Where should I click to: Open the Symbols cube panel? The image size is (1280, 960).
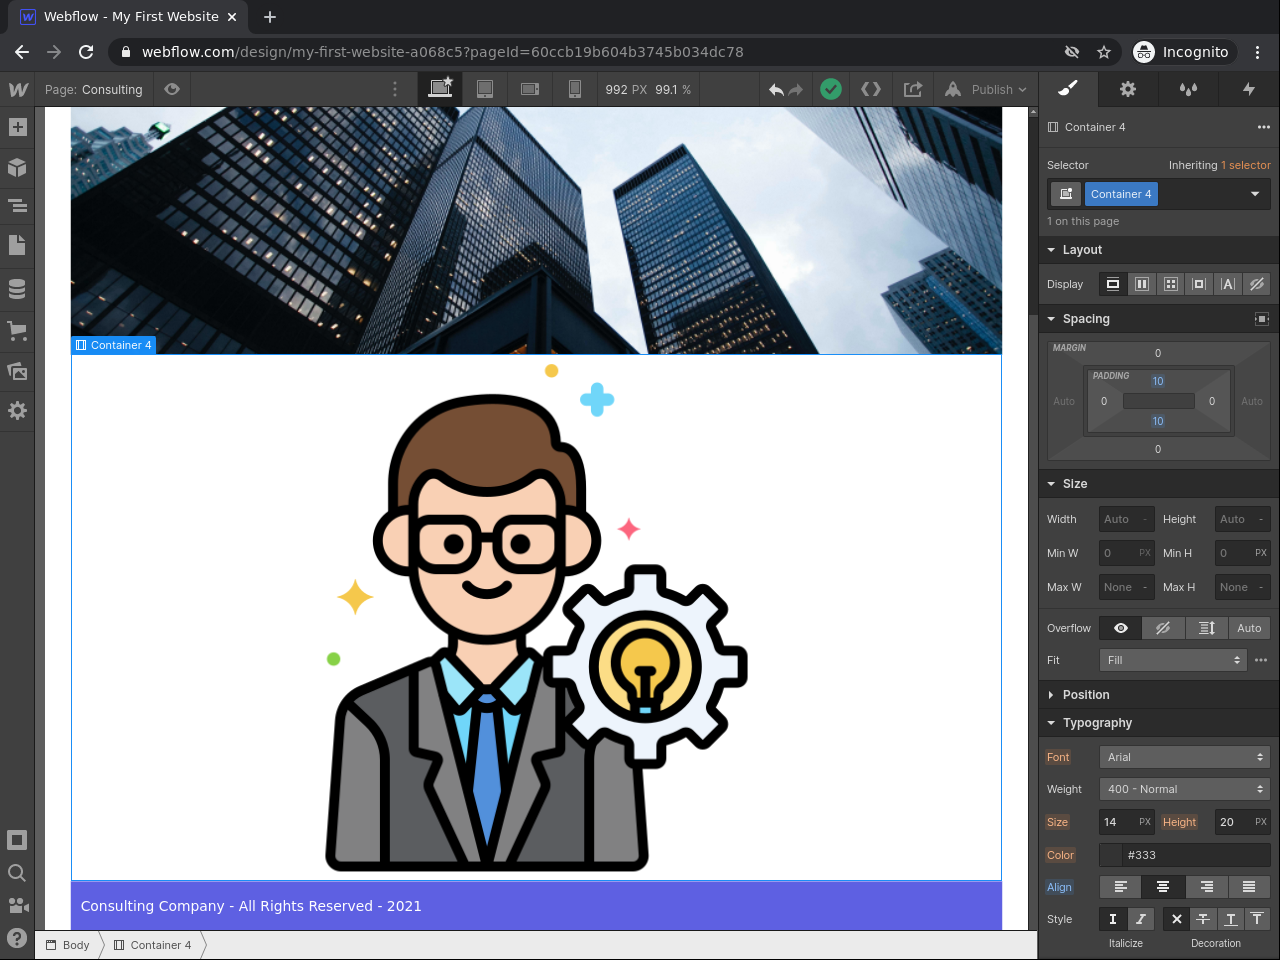click(x=17, y=167)
